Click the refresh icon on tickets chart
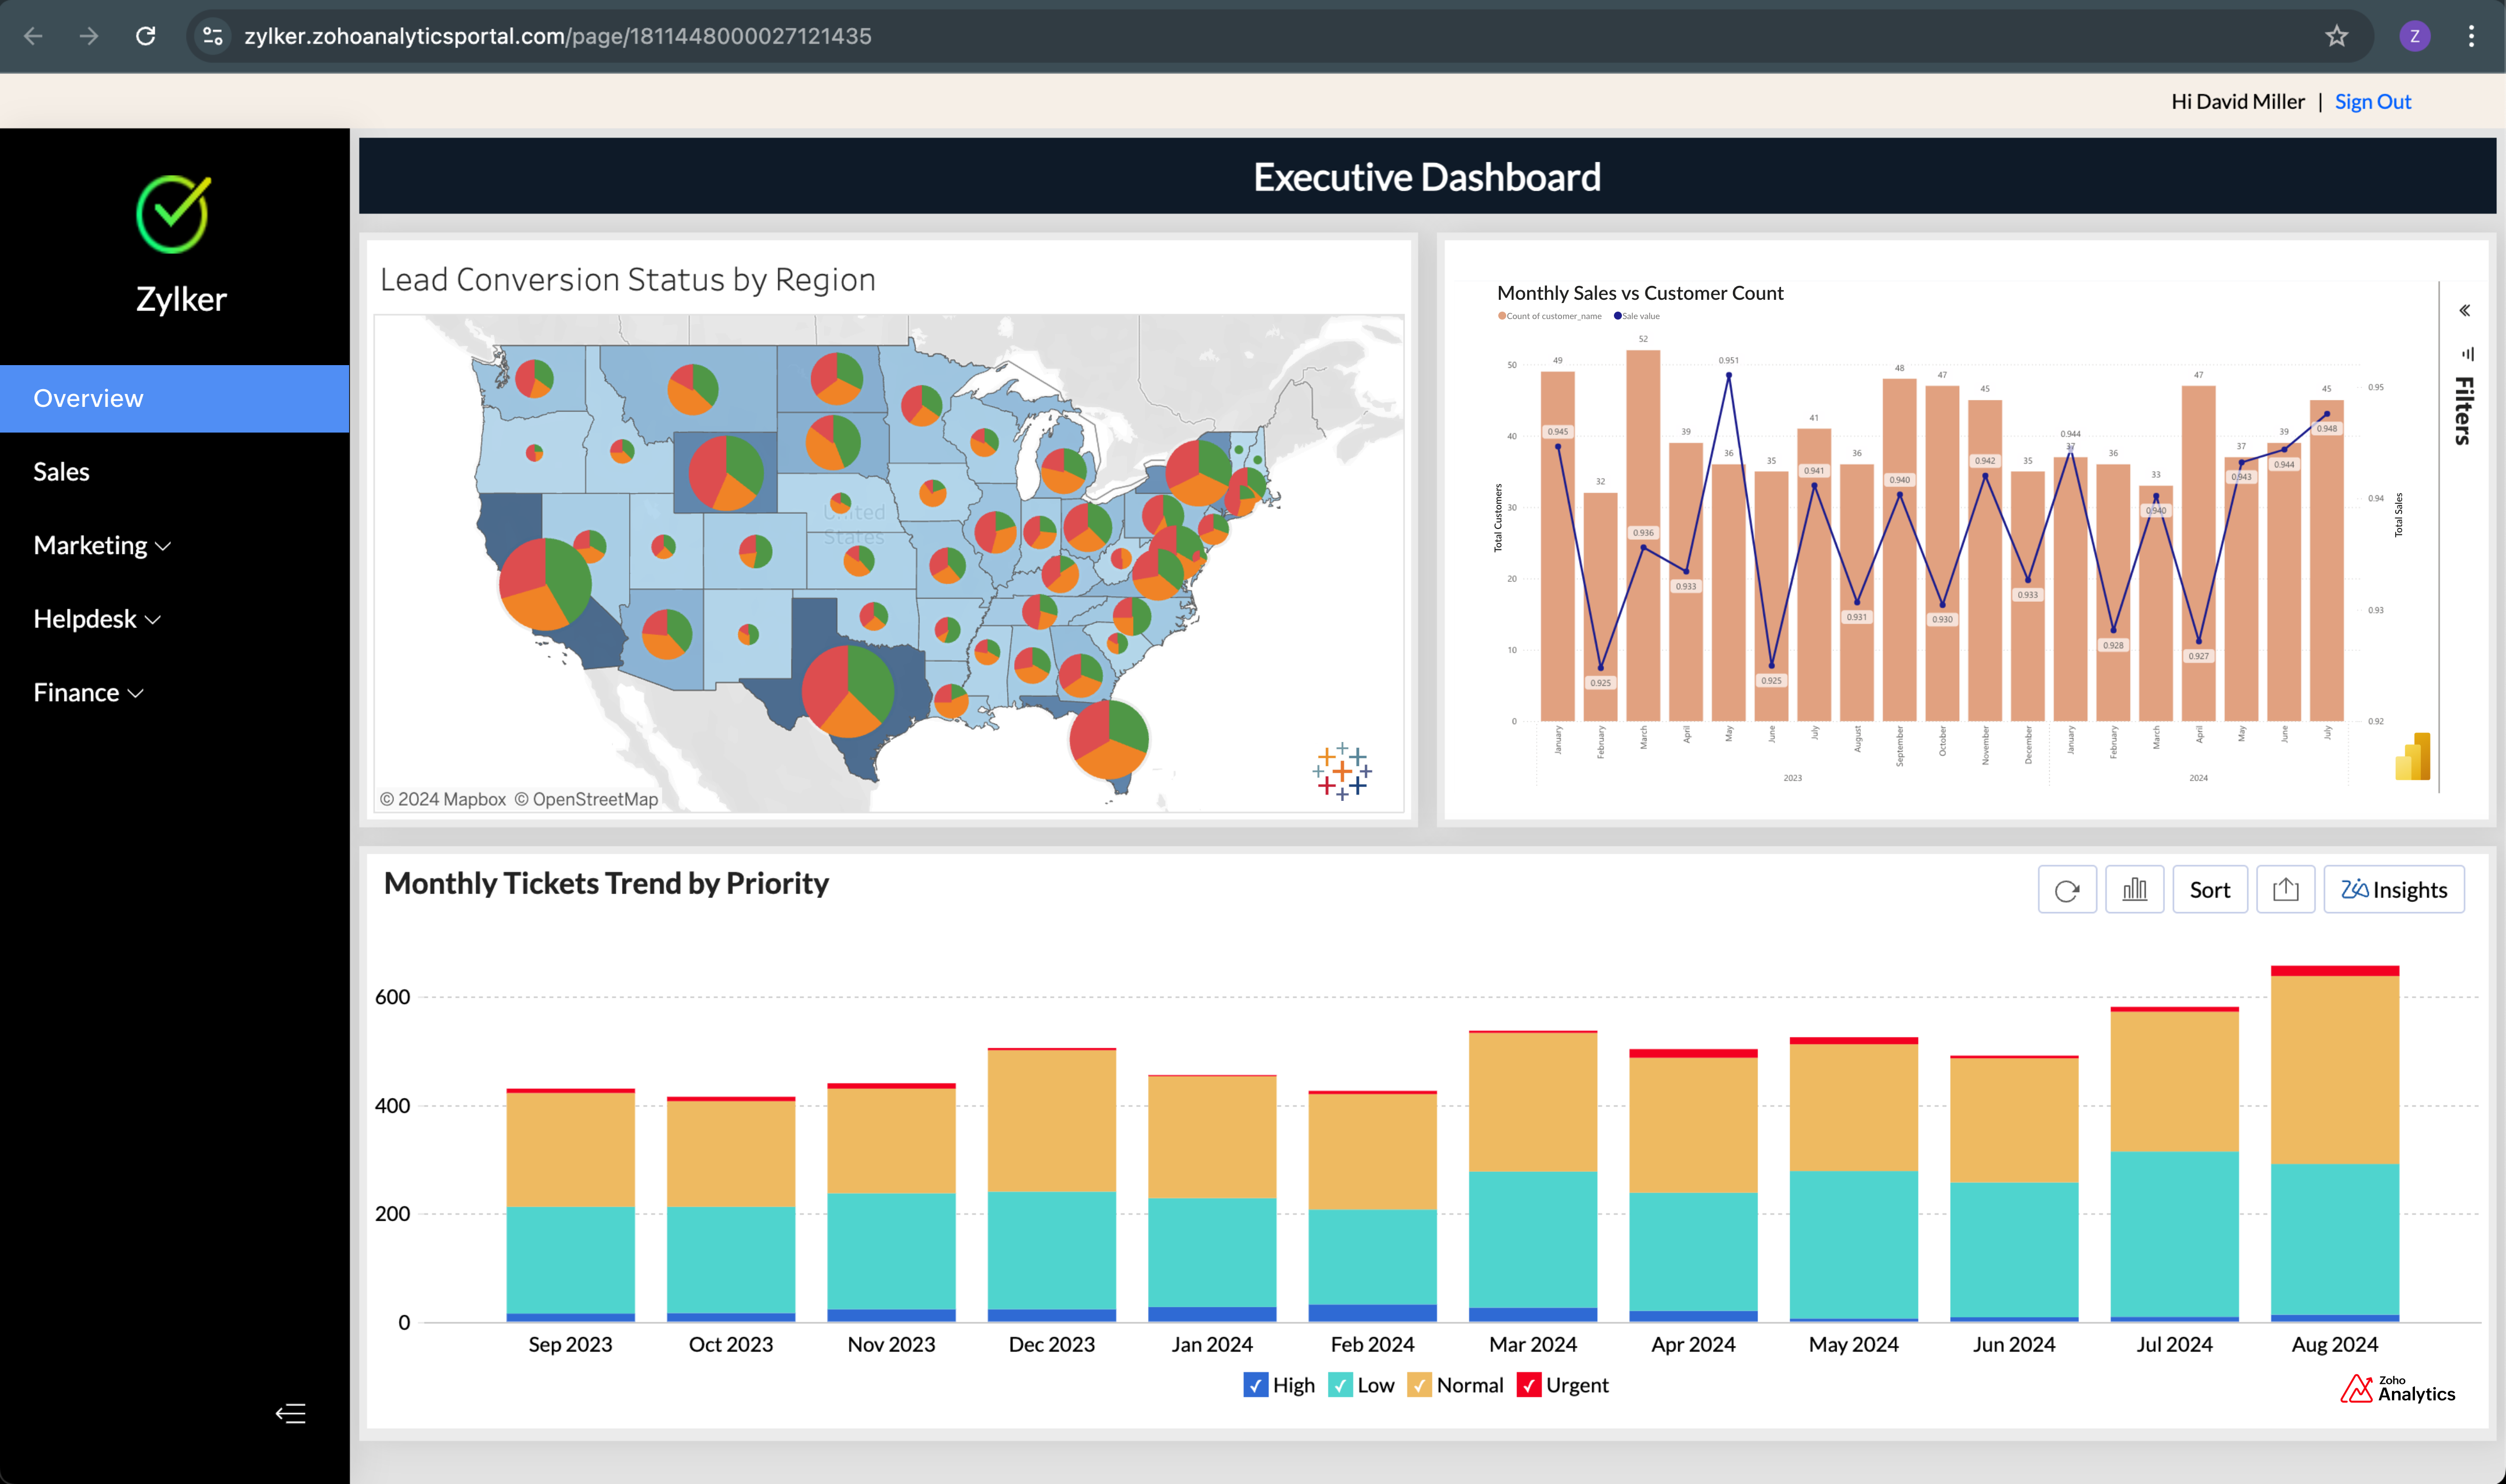The width and height of the screenshot is (2506, 1484). click(2066, 890)
